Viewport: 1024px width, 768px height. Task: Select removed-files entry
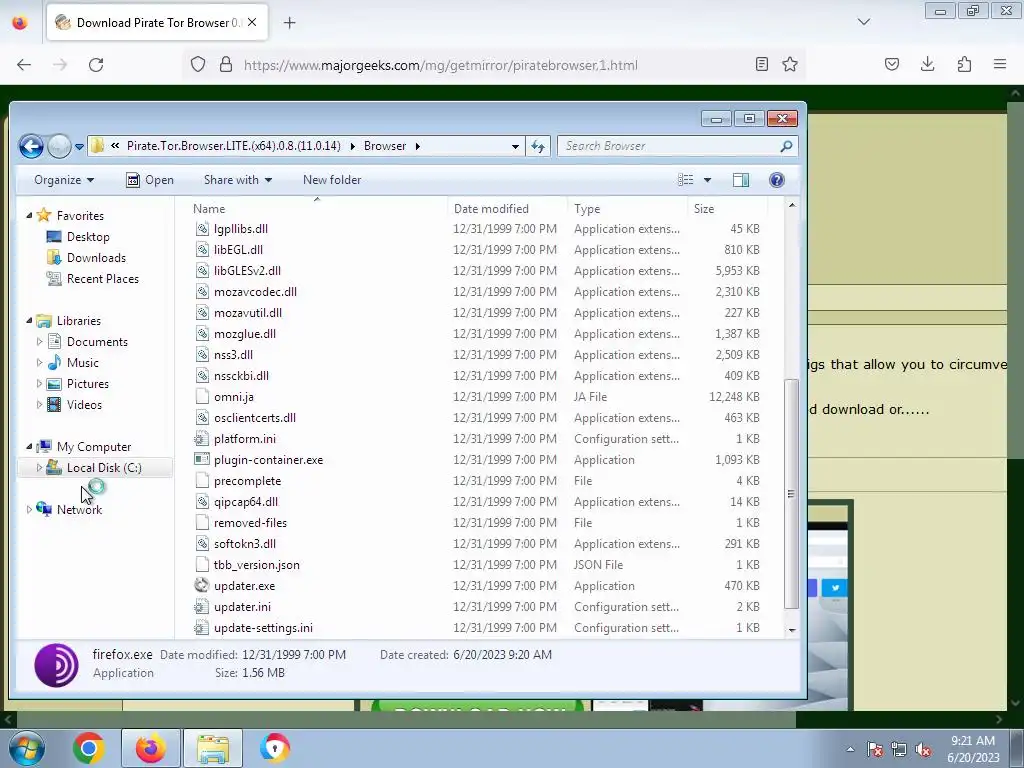point(250,522)
